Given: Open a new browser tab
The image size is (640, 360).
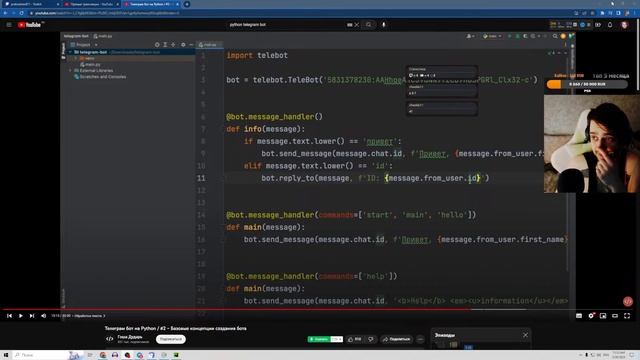Looking at the screenshot, I should (x=187, y=4).
